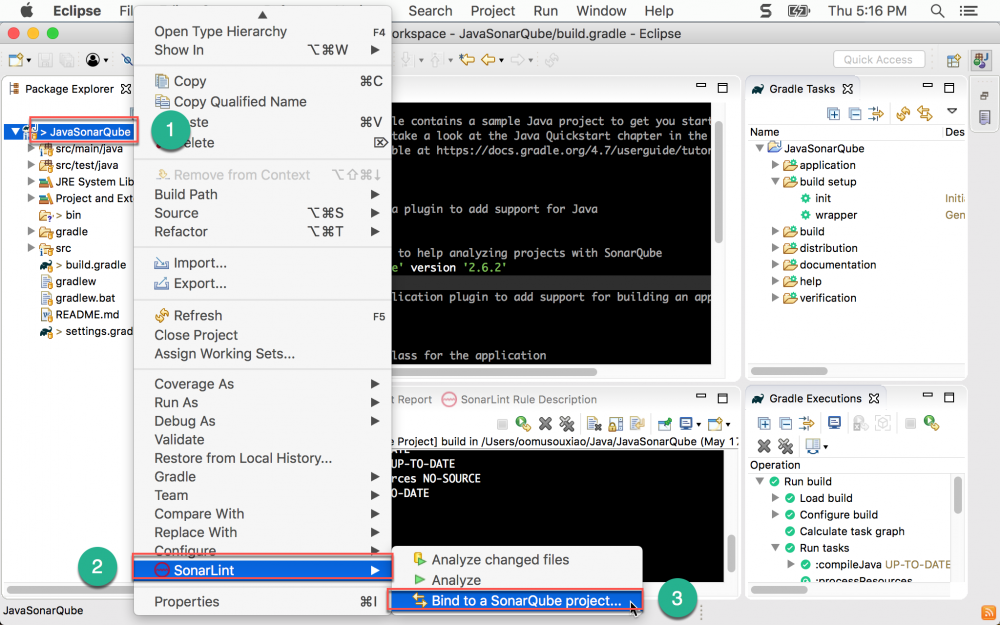Close the Gradle Executions view tab

click(874, 399)
